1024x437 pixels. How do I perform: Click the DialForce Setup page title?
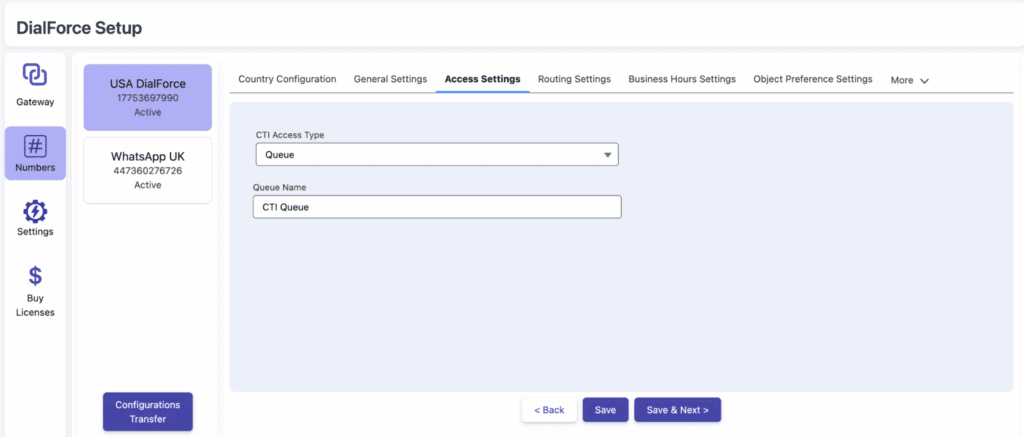[79, 28]
